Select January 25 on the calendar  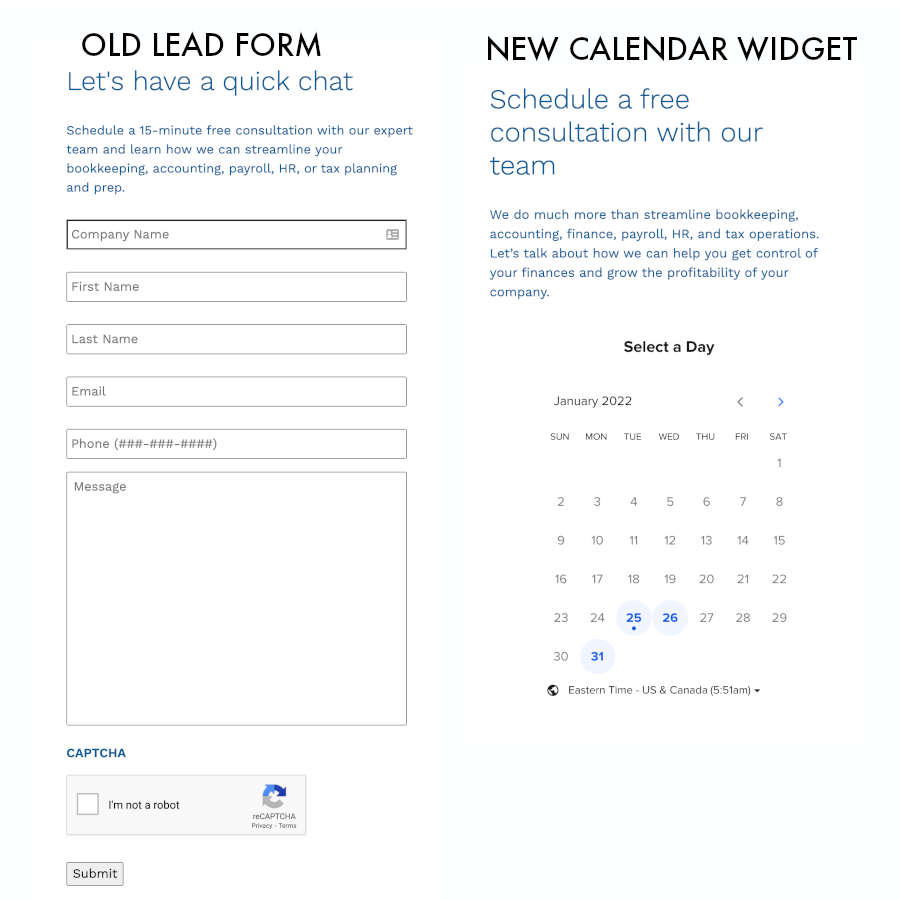[x=634, y=618]
